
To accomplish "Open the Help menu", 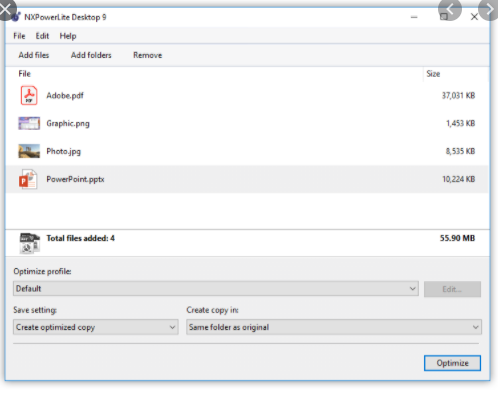I will pos(68,36).
